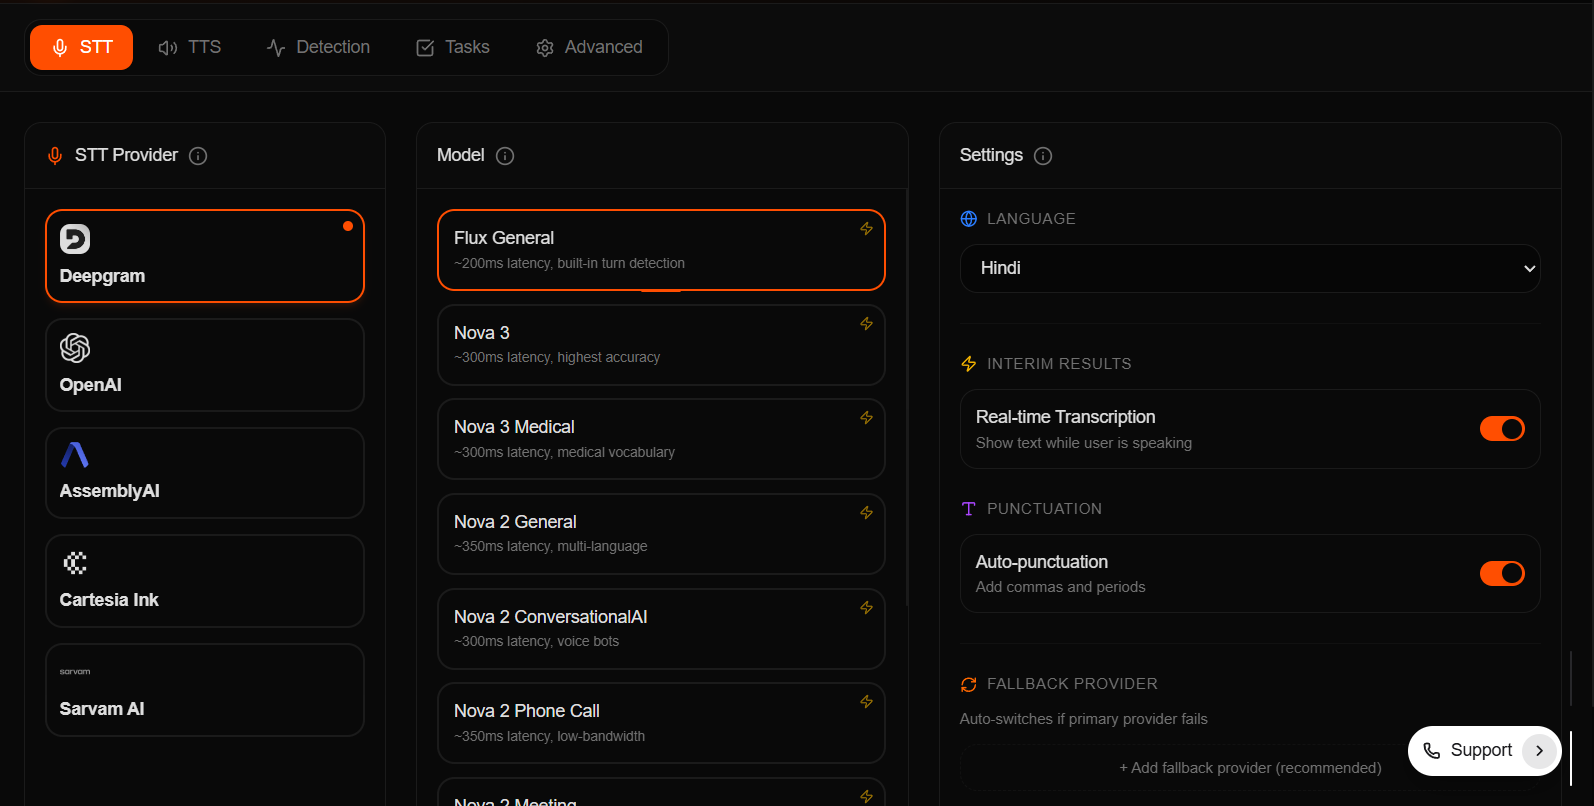This screenshot has height=806, width=1594.
Task: Click the '~350ms latency, low-bandwidth' text
Action: [550, 737]
